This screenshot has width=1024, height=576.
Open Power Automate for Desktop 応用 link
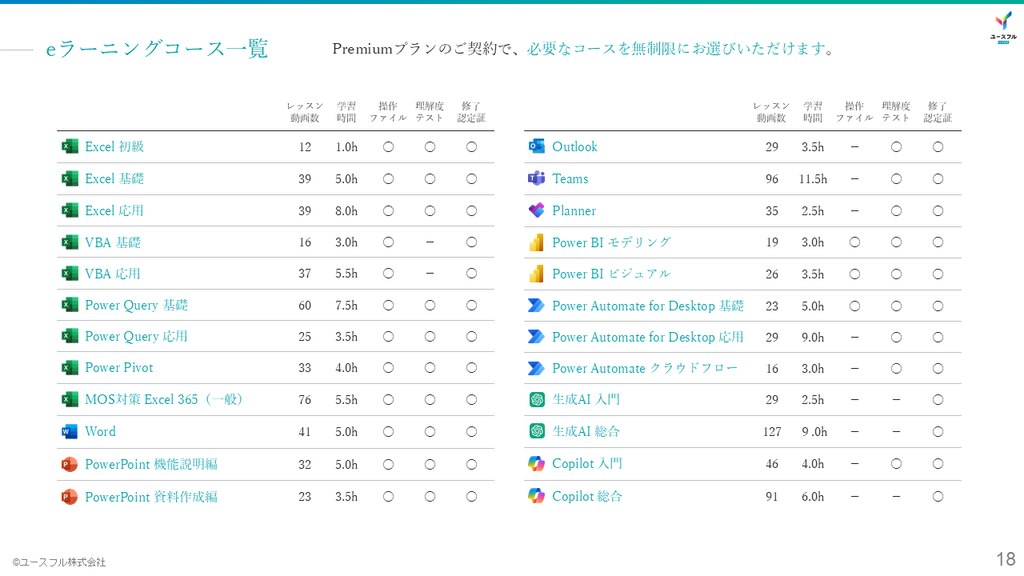(x=647, y=337)
